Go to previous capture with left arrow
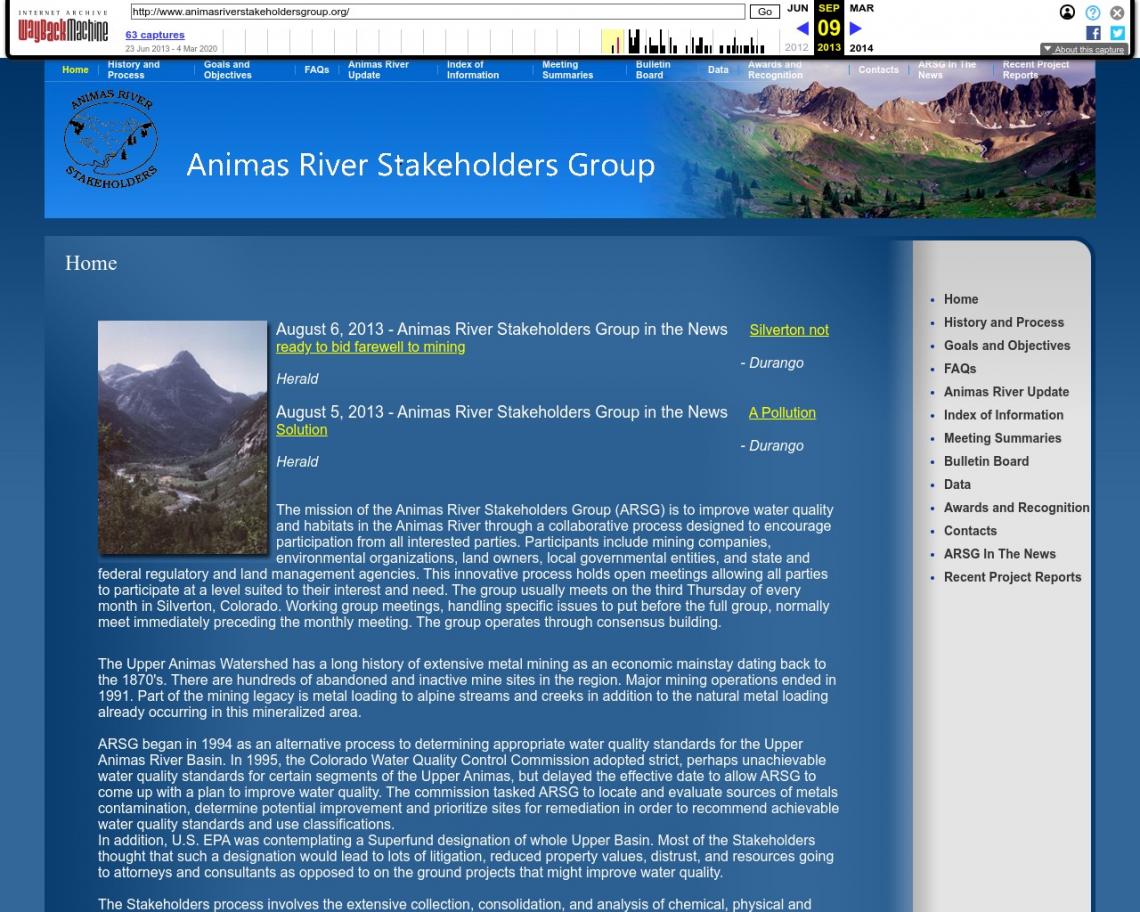This screenshot has width=1140, height=912. coord(802,28)
